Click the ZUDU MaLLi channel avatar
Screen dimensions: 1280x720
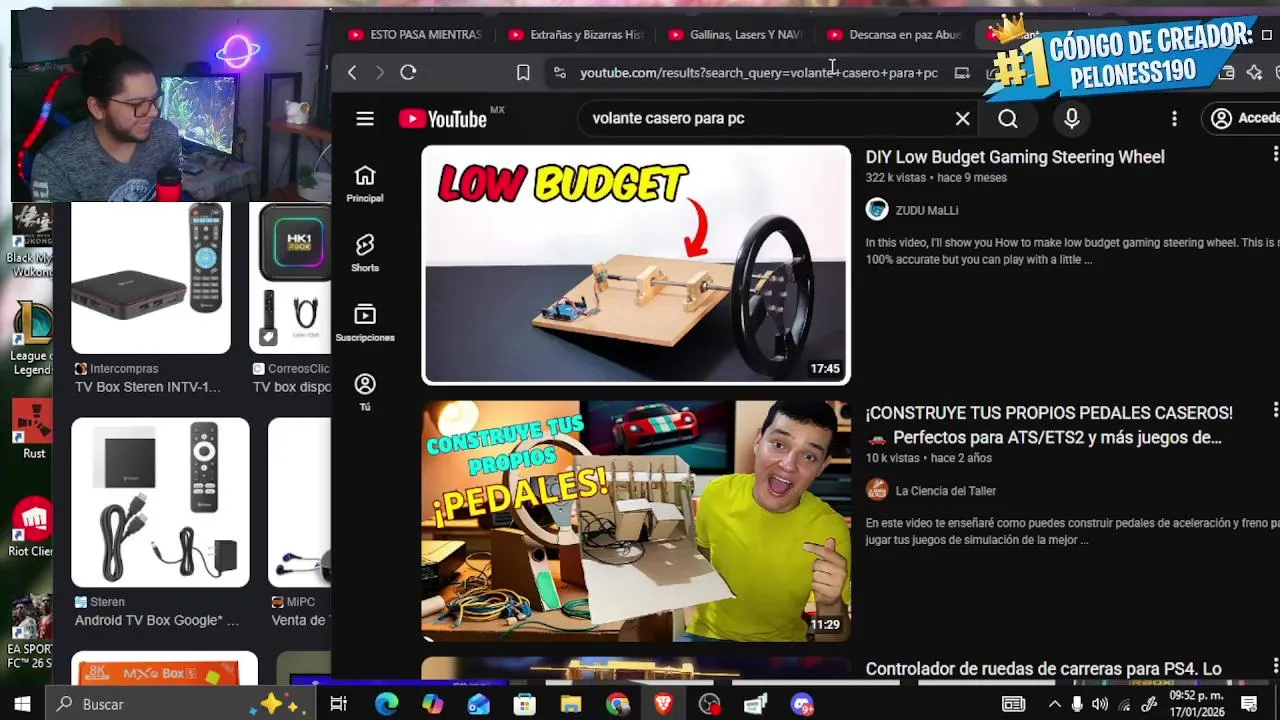point(877,209)
